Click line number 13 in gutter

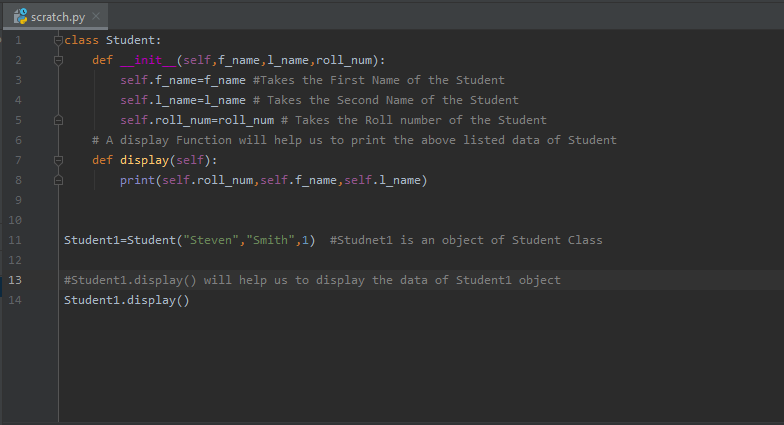coord(15,280)
